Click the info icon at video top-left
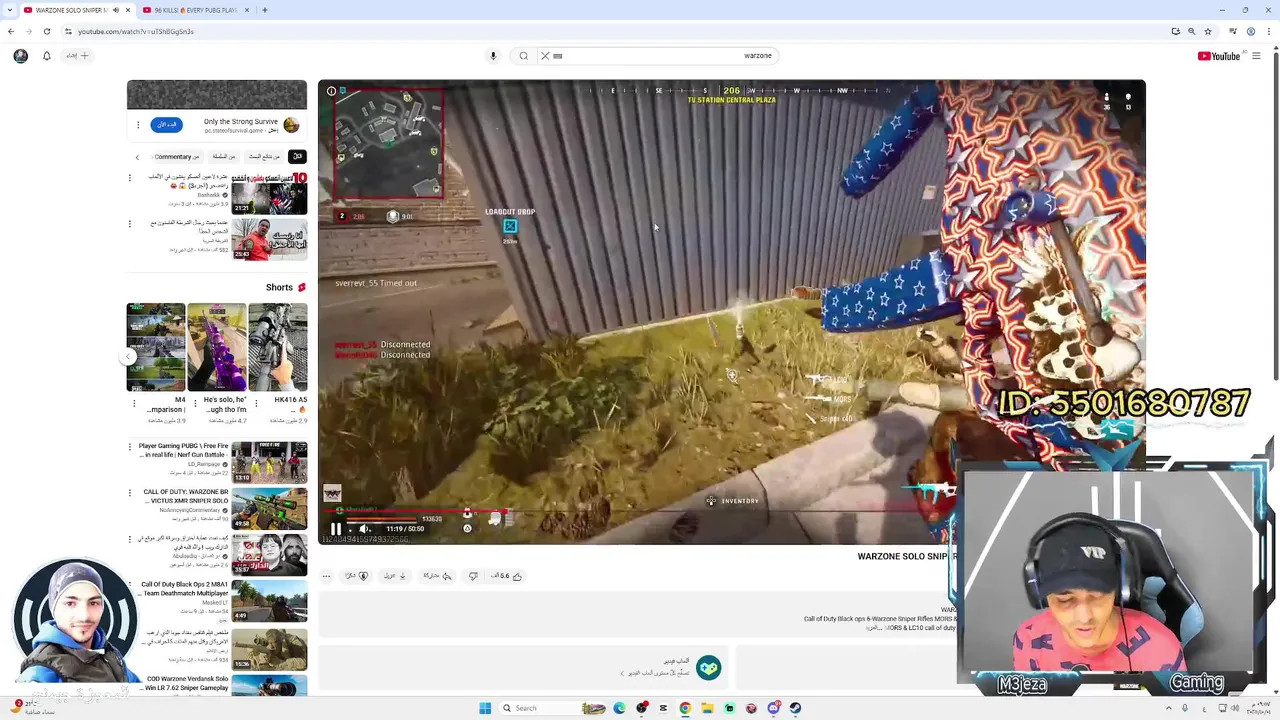 point(331,91)
